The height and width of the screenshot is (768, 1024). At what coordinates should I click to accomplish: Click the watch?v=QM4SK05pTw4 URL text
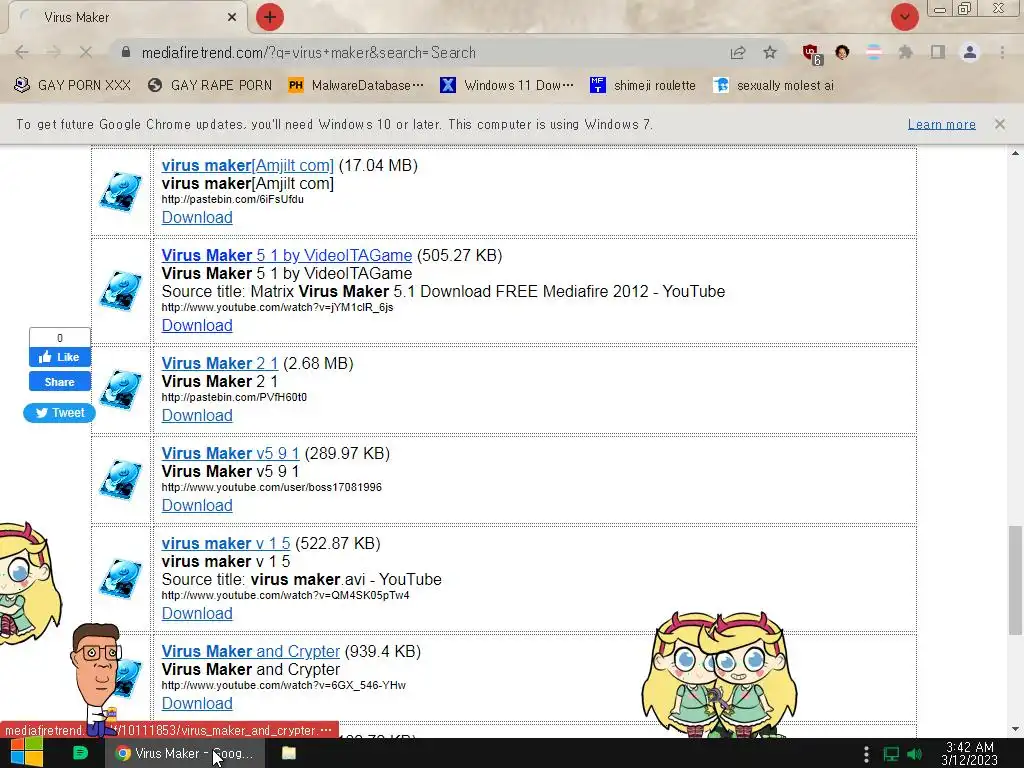[x=285, y=595]
